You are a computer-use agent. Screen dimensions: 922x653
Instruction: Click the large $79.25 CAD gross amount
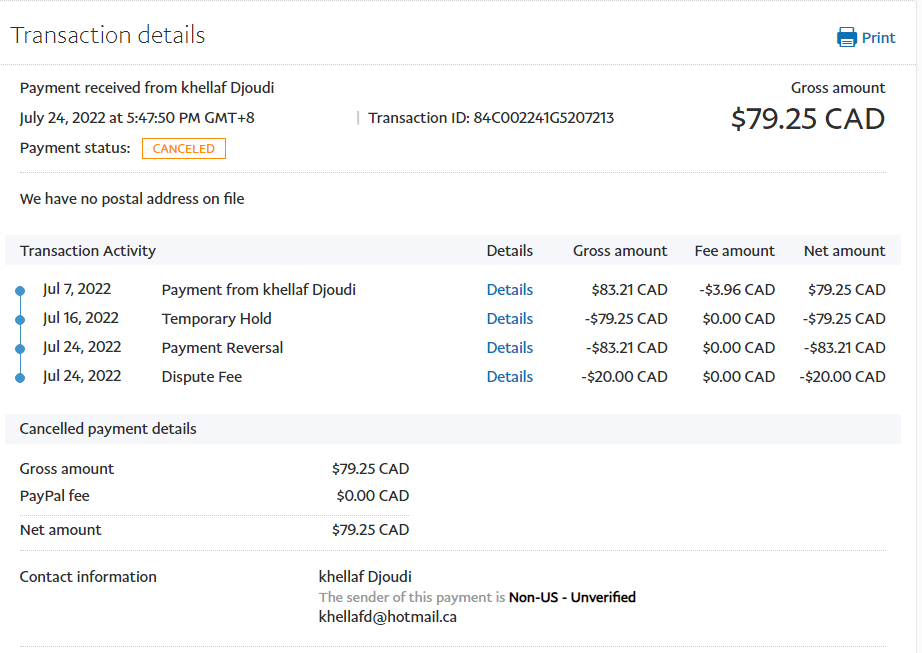807,119
